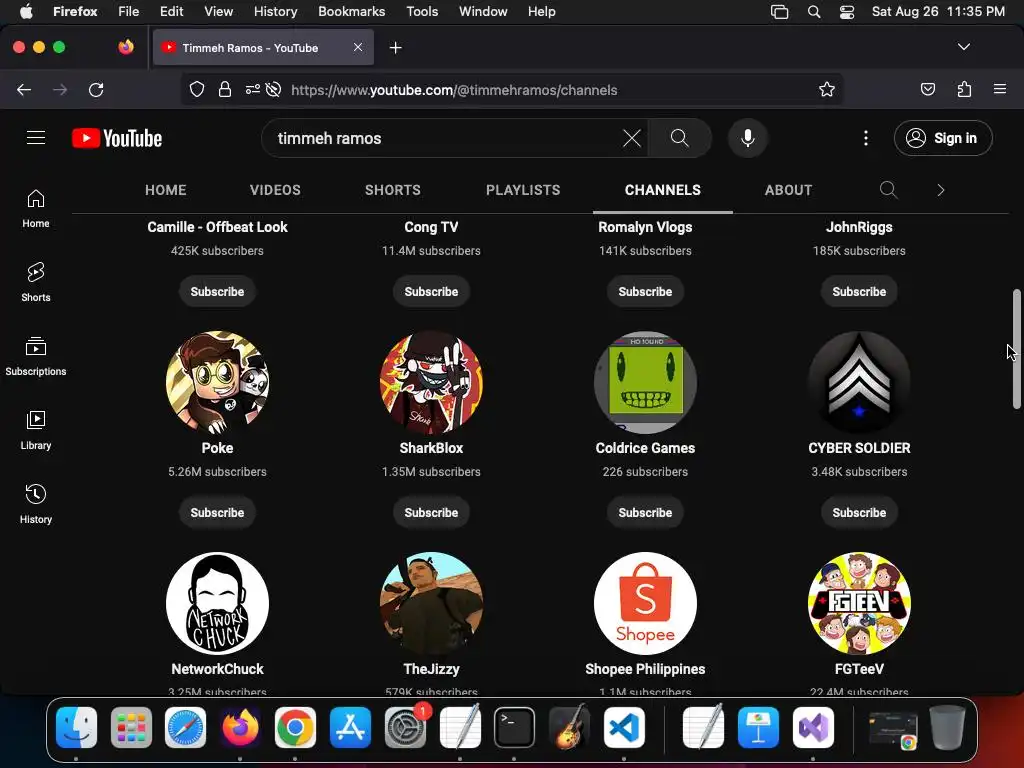This screenshot has height=768, width=1024.
Task: Subscribe to Camille - Offbeat Look
Action: click(217, 292)
